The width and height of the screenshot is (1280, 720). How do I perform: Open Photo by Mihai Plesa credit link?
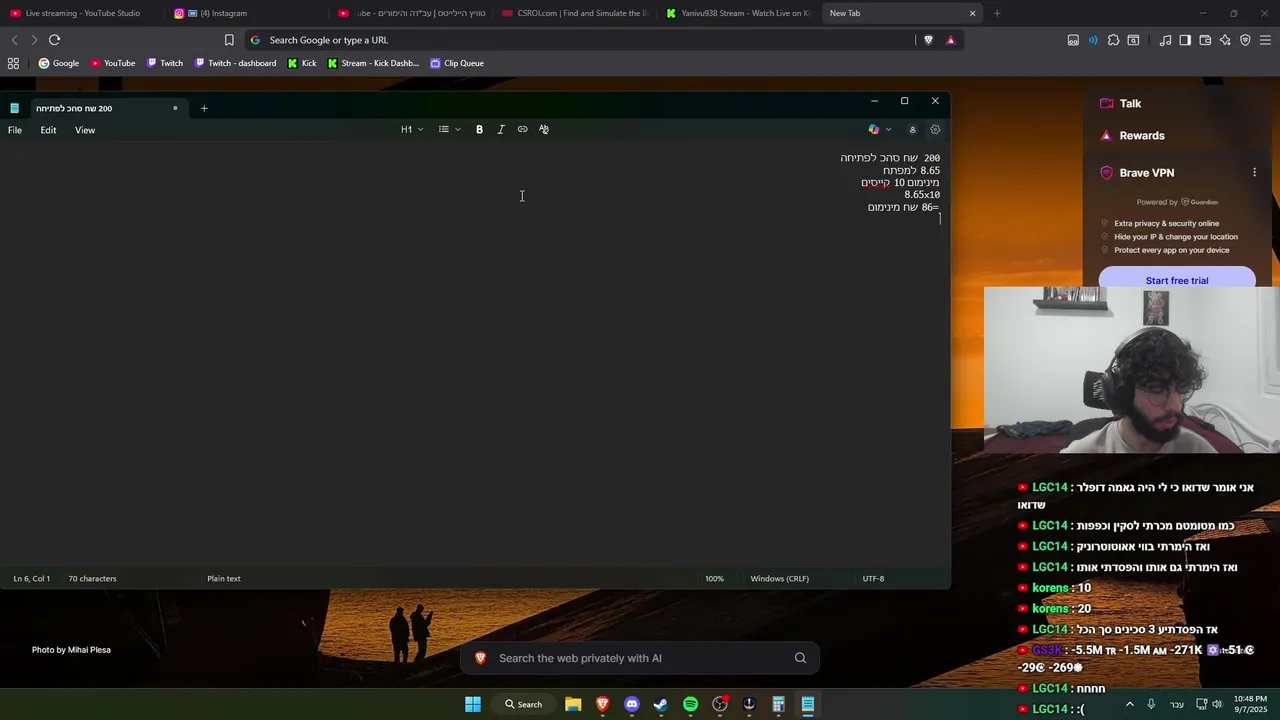pyautogui.click(x=71, y=650)
